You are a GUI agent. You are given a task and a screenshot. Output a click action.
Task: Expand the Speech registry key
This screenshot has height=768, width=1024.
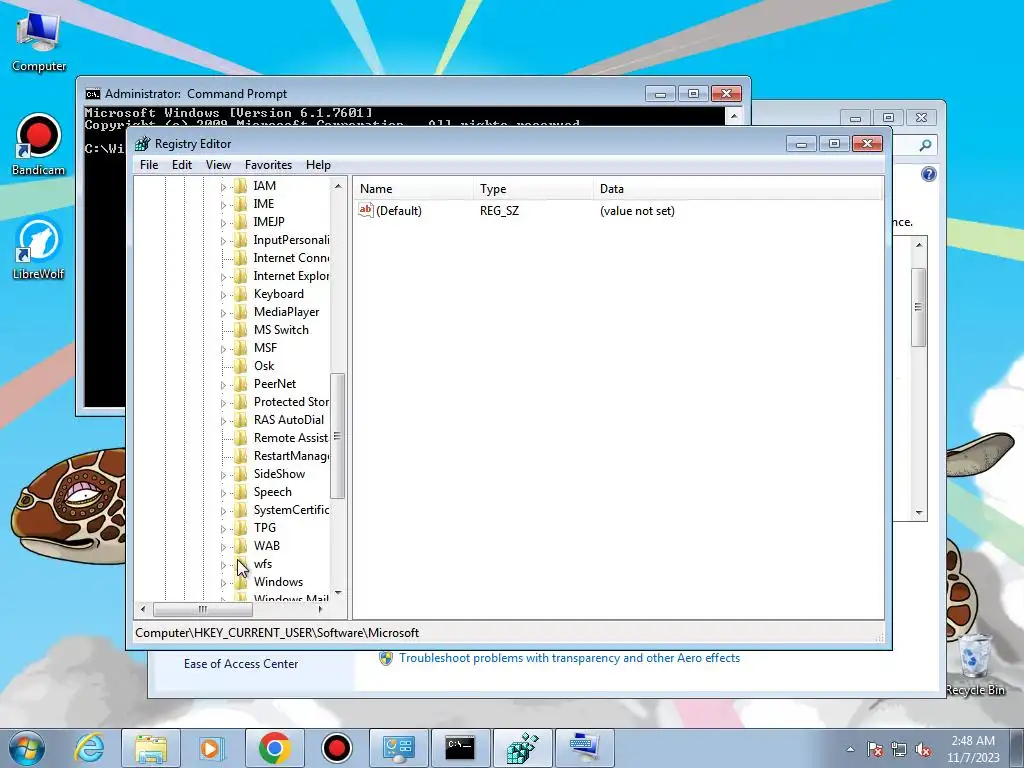click(x=223, y=492)
